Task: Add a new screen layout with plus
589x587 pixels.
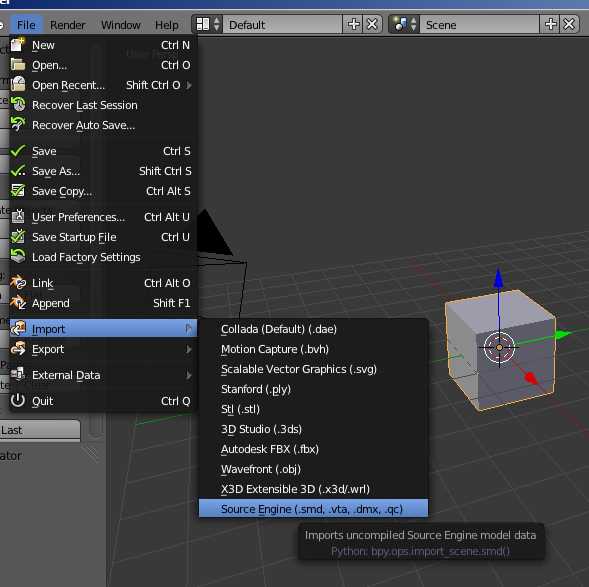Action: 353,24
